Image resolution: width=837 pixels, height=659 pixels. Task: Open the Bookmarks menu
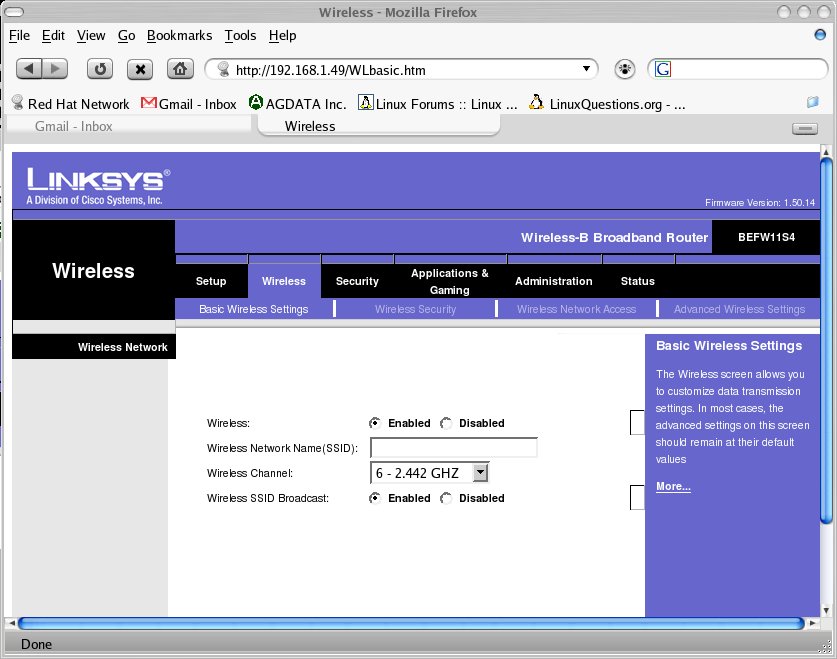(179, 35)
